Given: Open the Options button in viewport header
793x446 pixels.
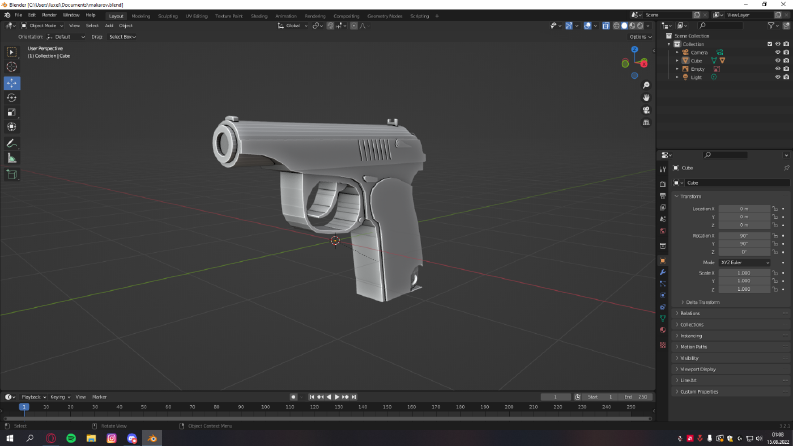Looking at the screenshot, I should pos(640,37).
